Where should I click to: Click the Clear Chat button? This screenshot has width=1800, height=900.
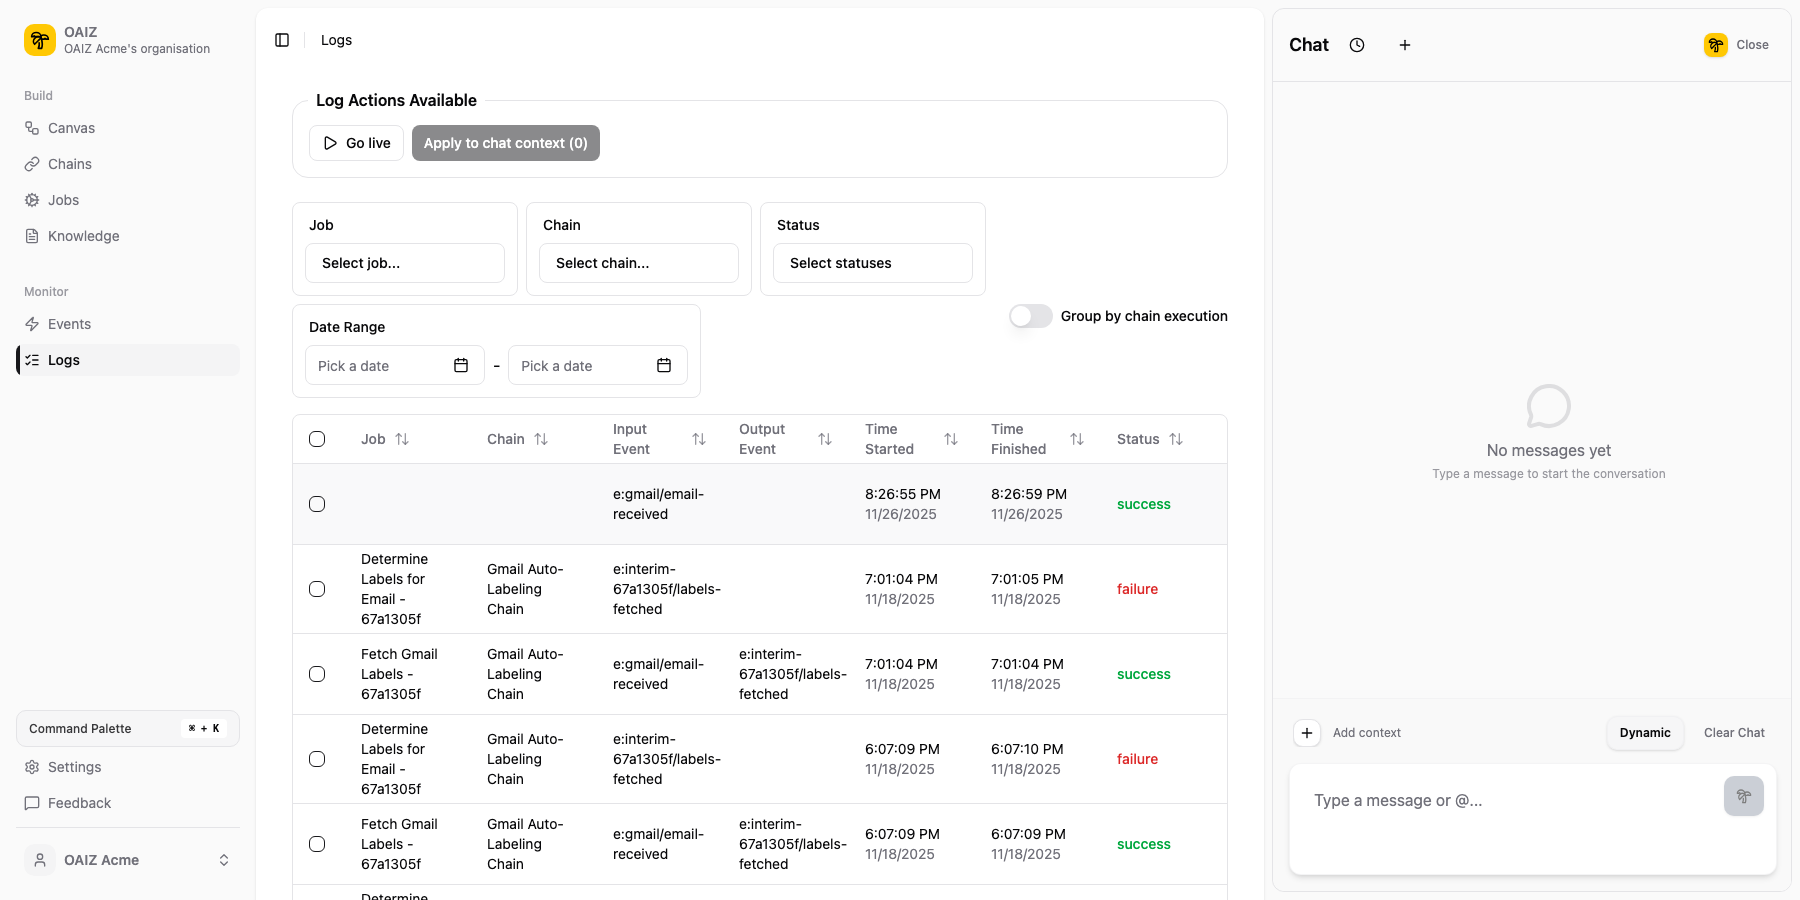[1734, 732]
